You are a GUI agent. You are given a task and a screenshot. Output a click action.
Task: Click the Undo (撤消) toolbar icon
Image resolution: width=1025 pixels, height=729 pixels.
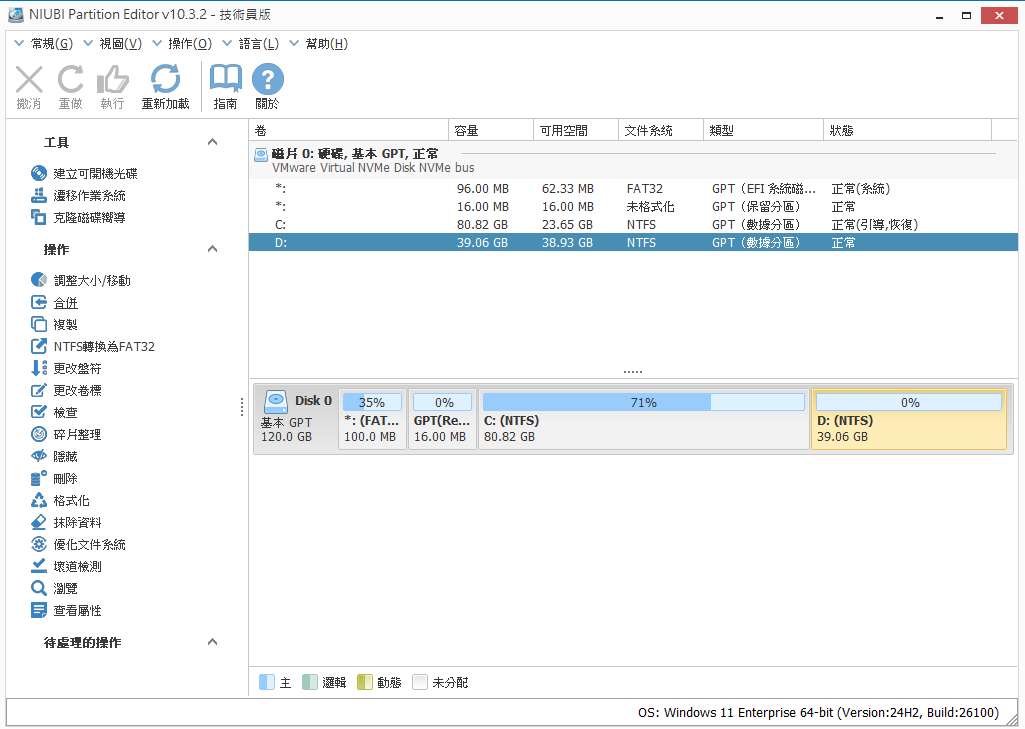pyautogui.click(x=29, y=80)
